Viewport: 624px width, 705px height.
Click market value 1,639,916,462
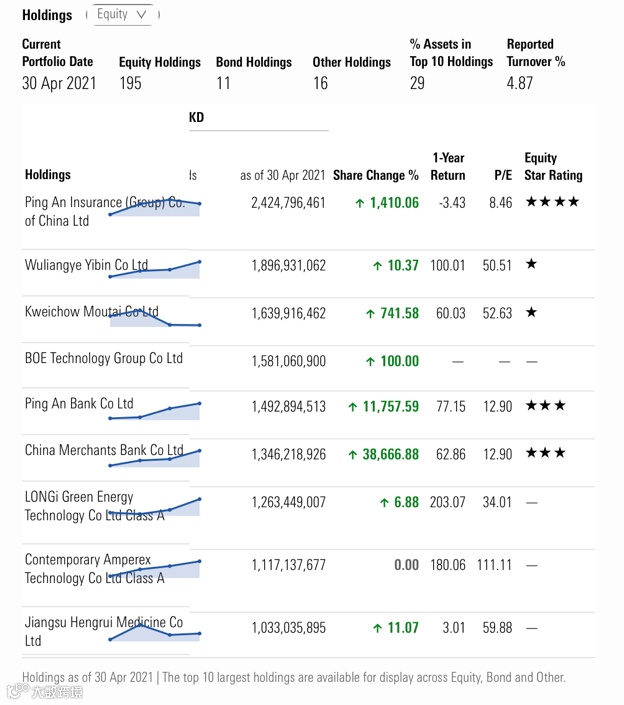[288, 313]
